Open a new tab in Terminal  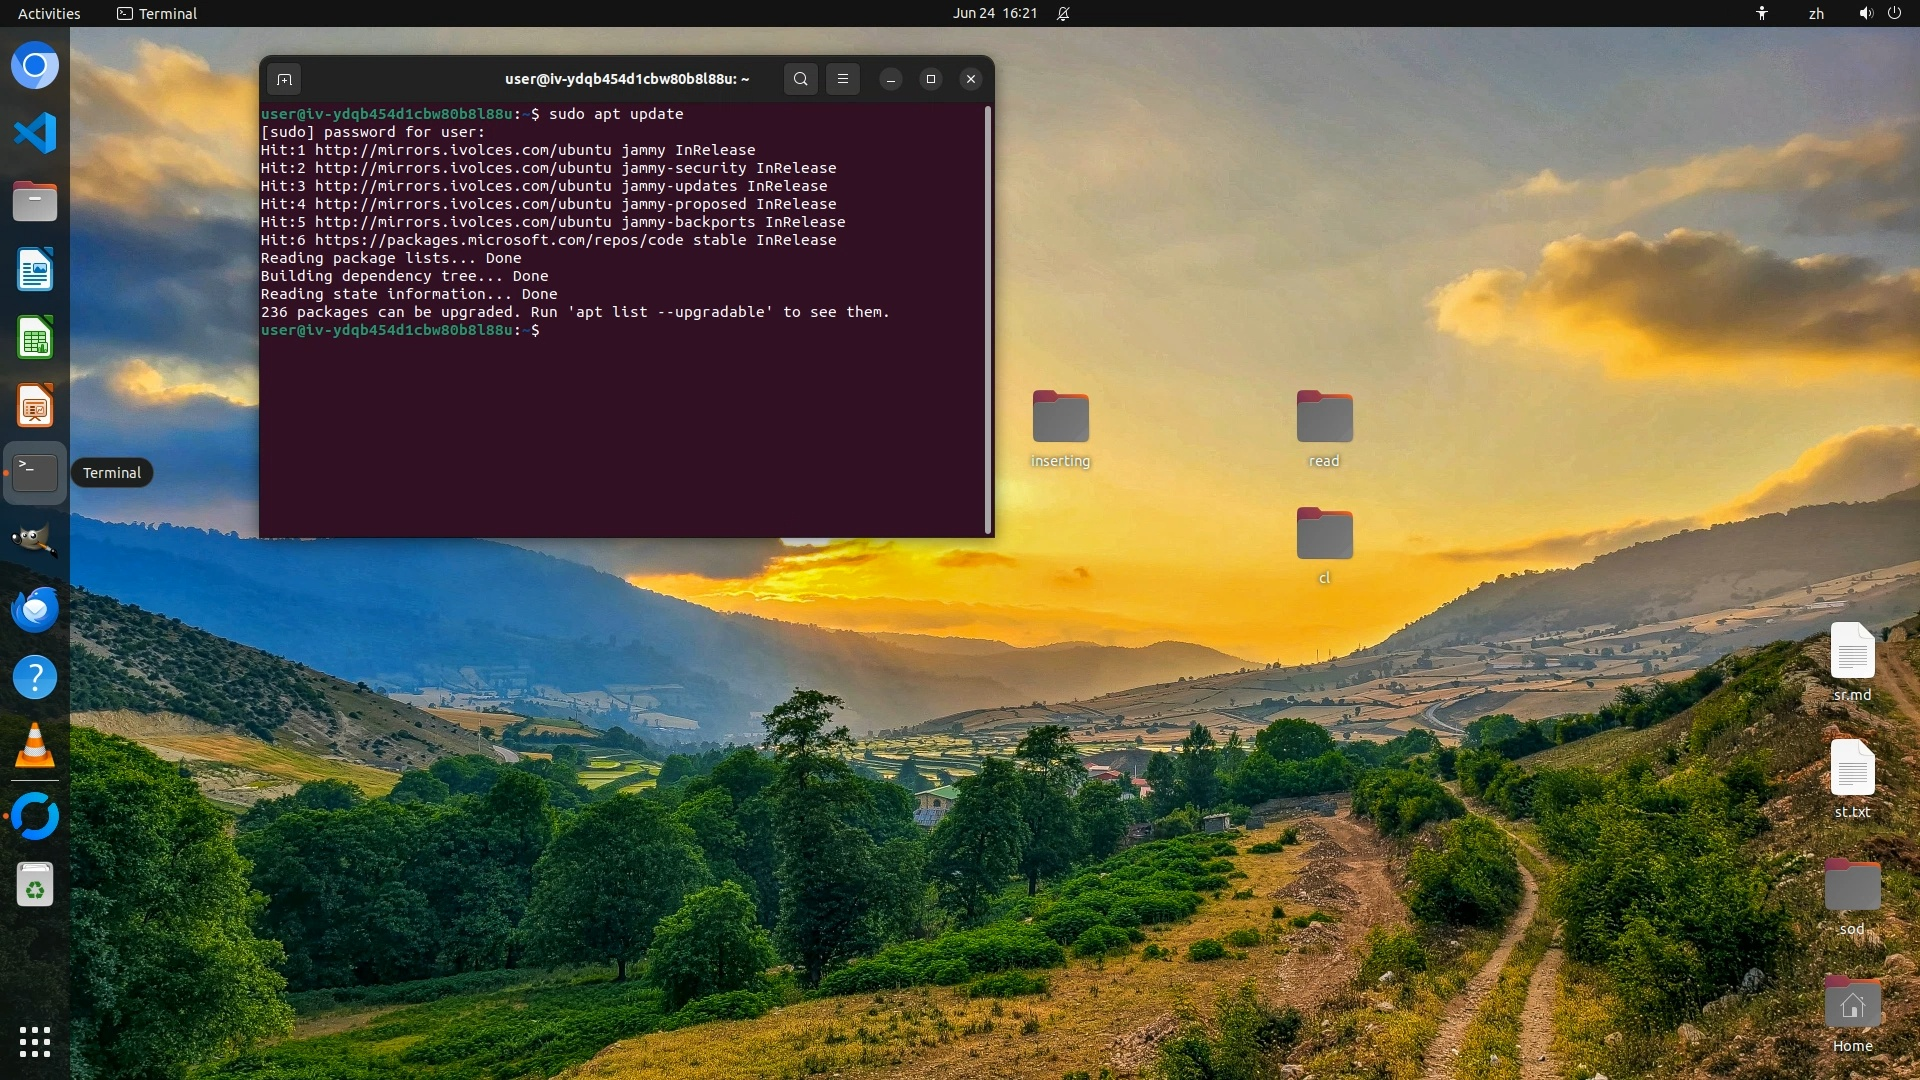(x=285, y=79)
